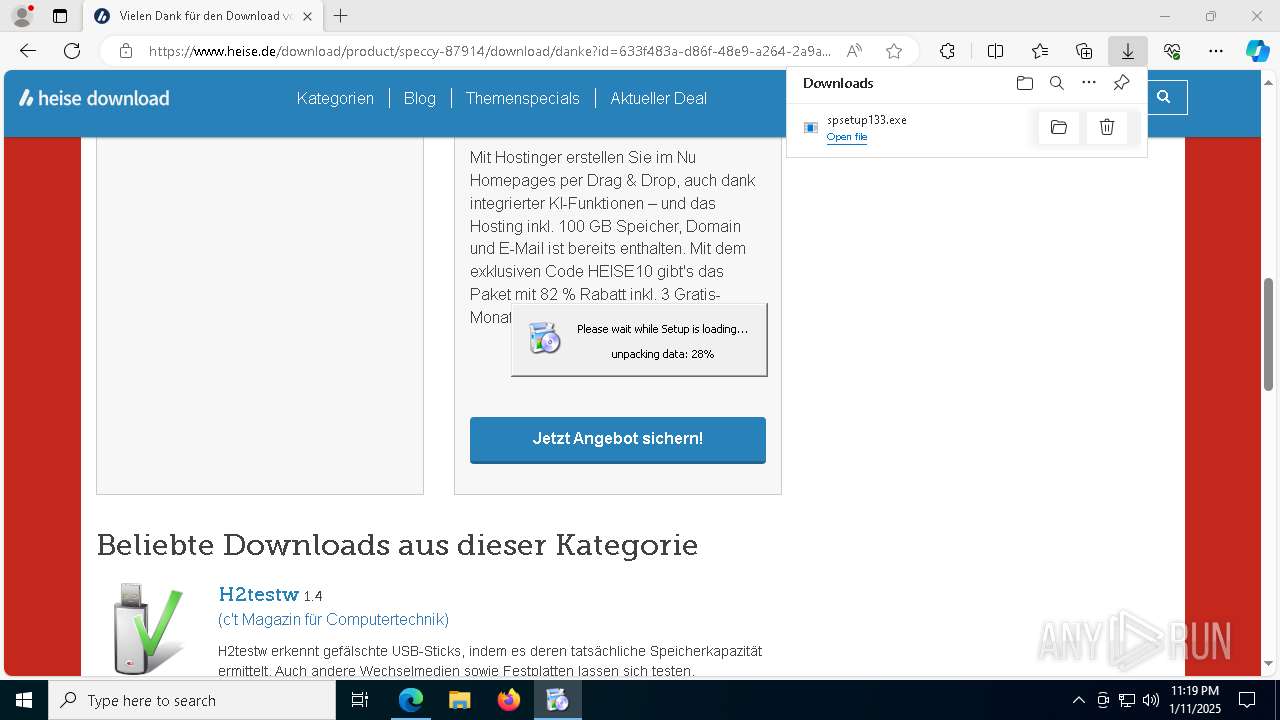Click the heise download logo

pyautogui.click(x=94, y=98)
